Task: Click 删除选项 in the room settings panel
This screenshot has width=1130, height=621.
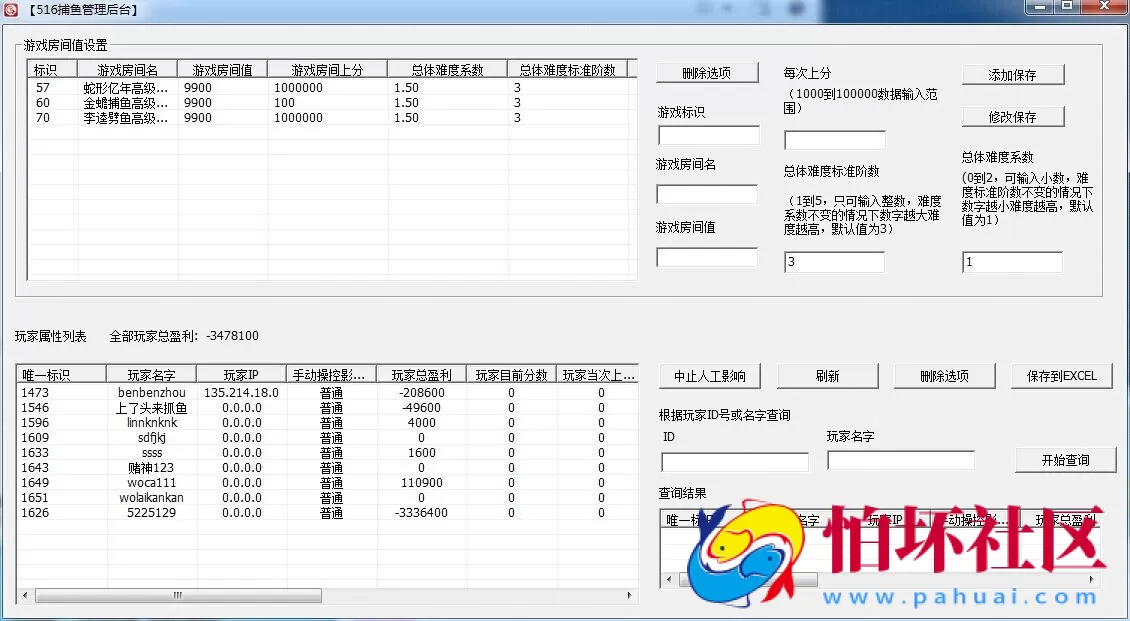Action: 706,72
